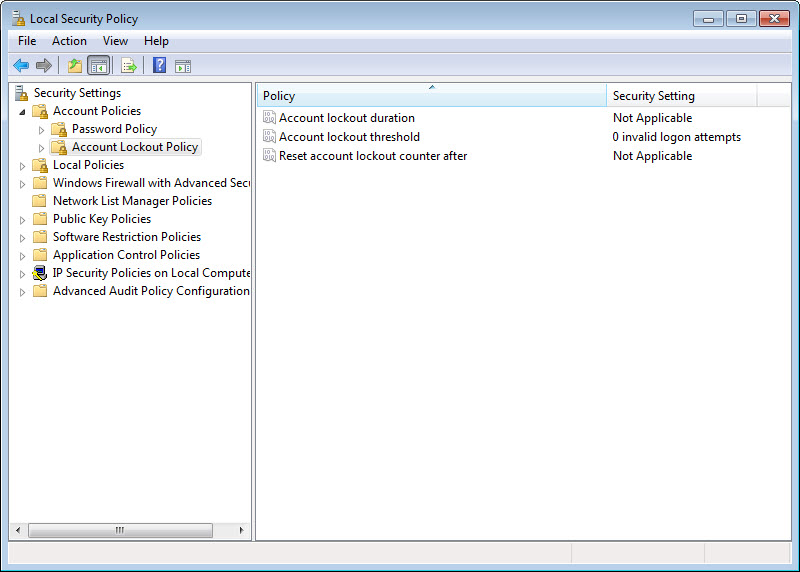Click the Up One Level folder icon
800x572 pixels.
tap(75, 66)
